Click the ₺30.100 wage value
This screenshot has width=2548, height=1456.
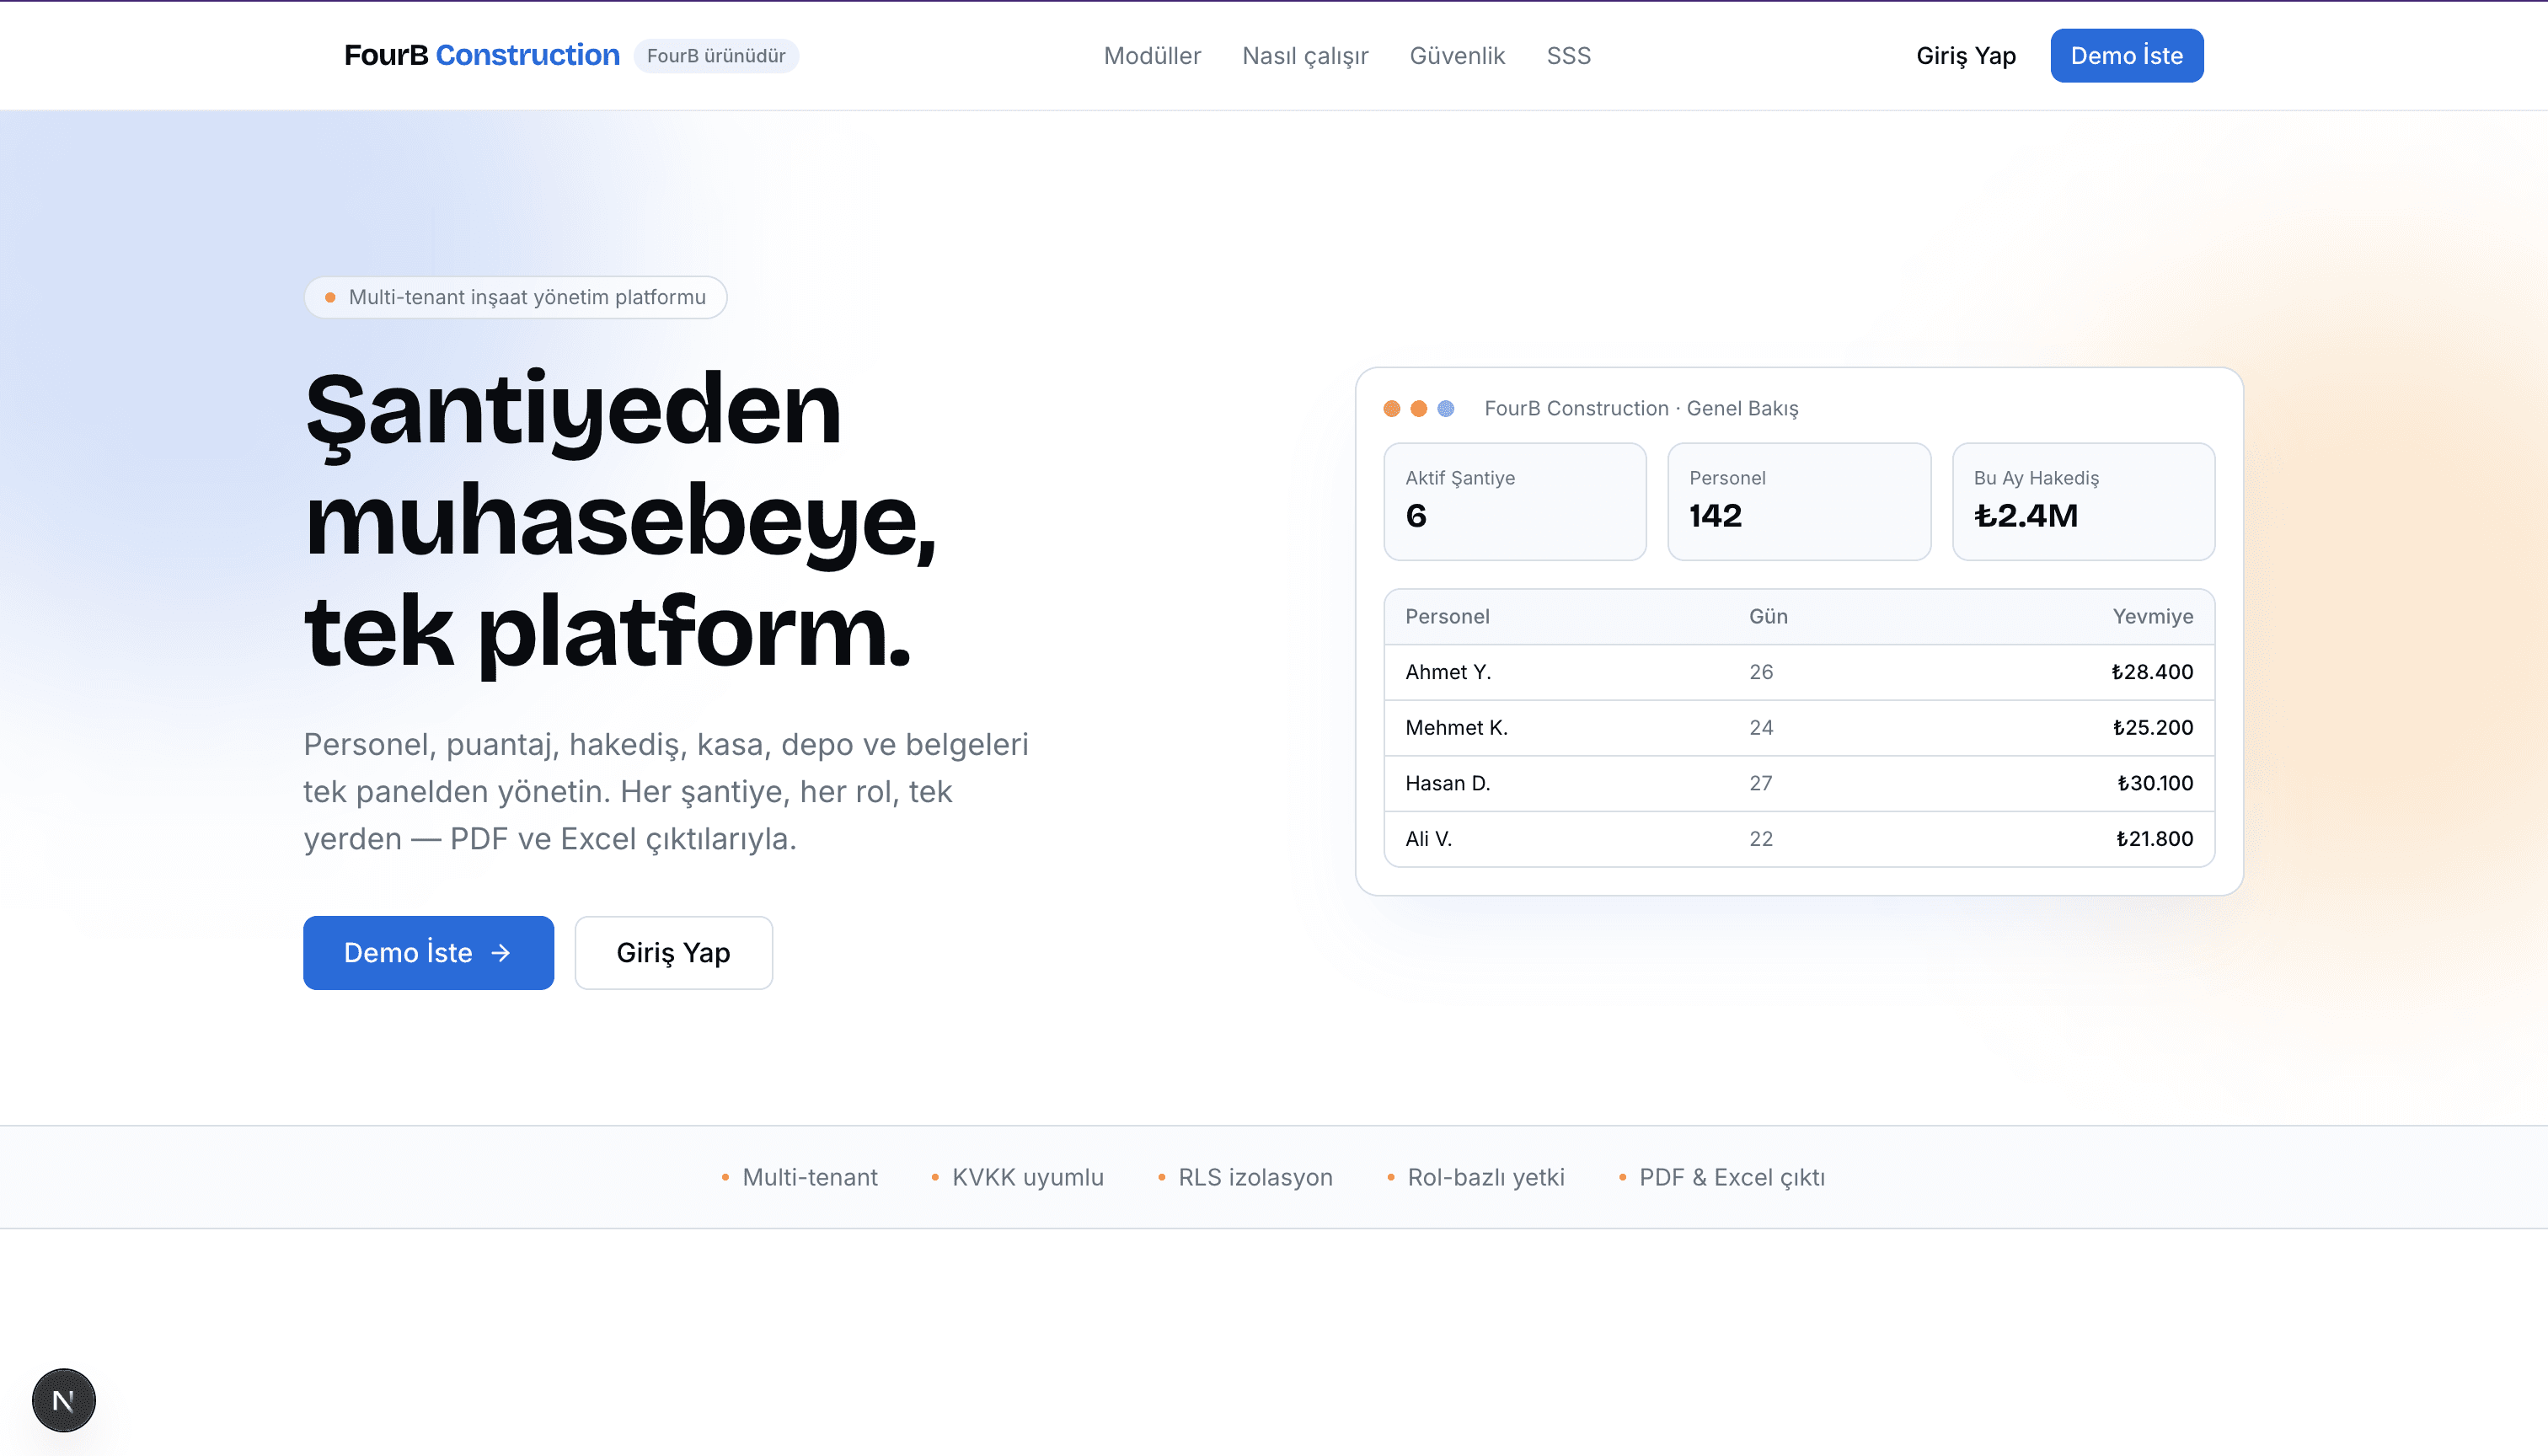[2155, 783]
